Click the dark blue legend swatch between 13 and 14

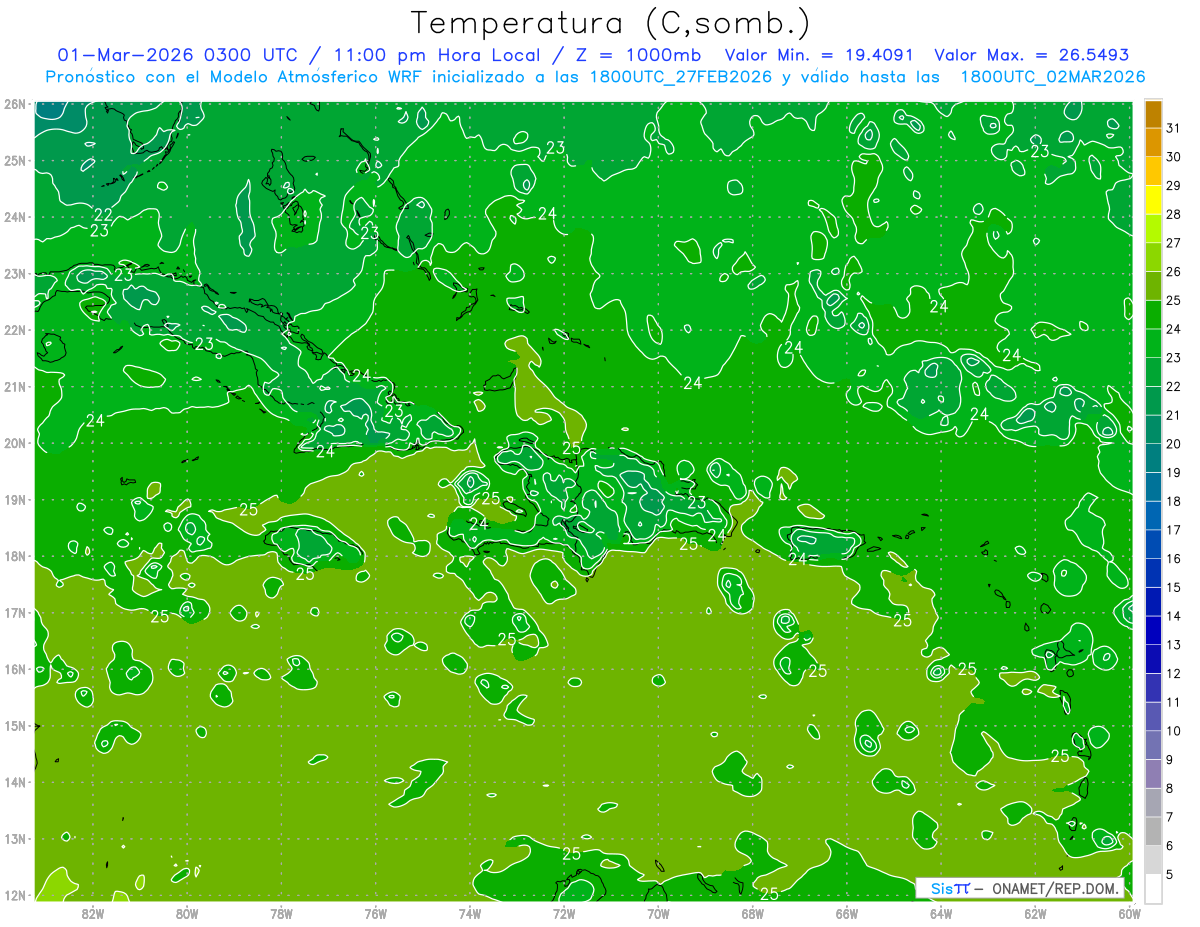(x=1153, y=631)
